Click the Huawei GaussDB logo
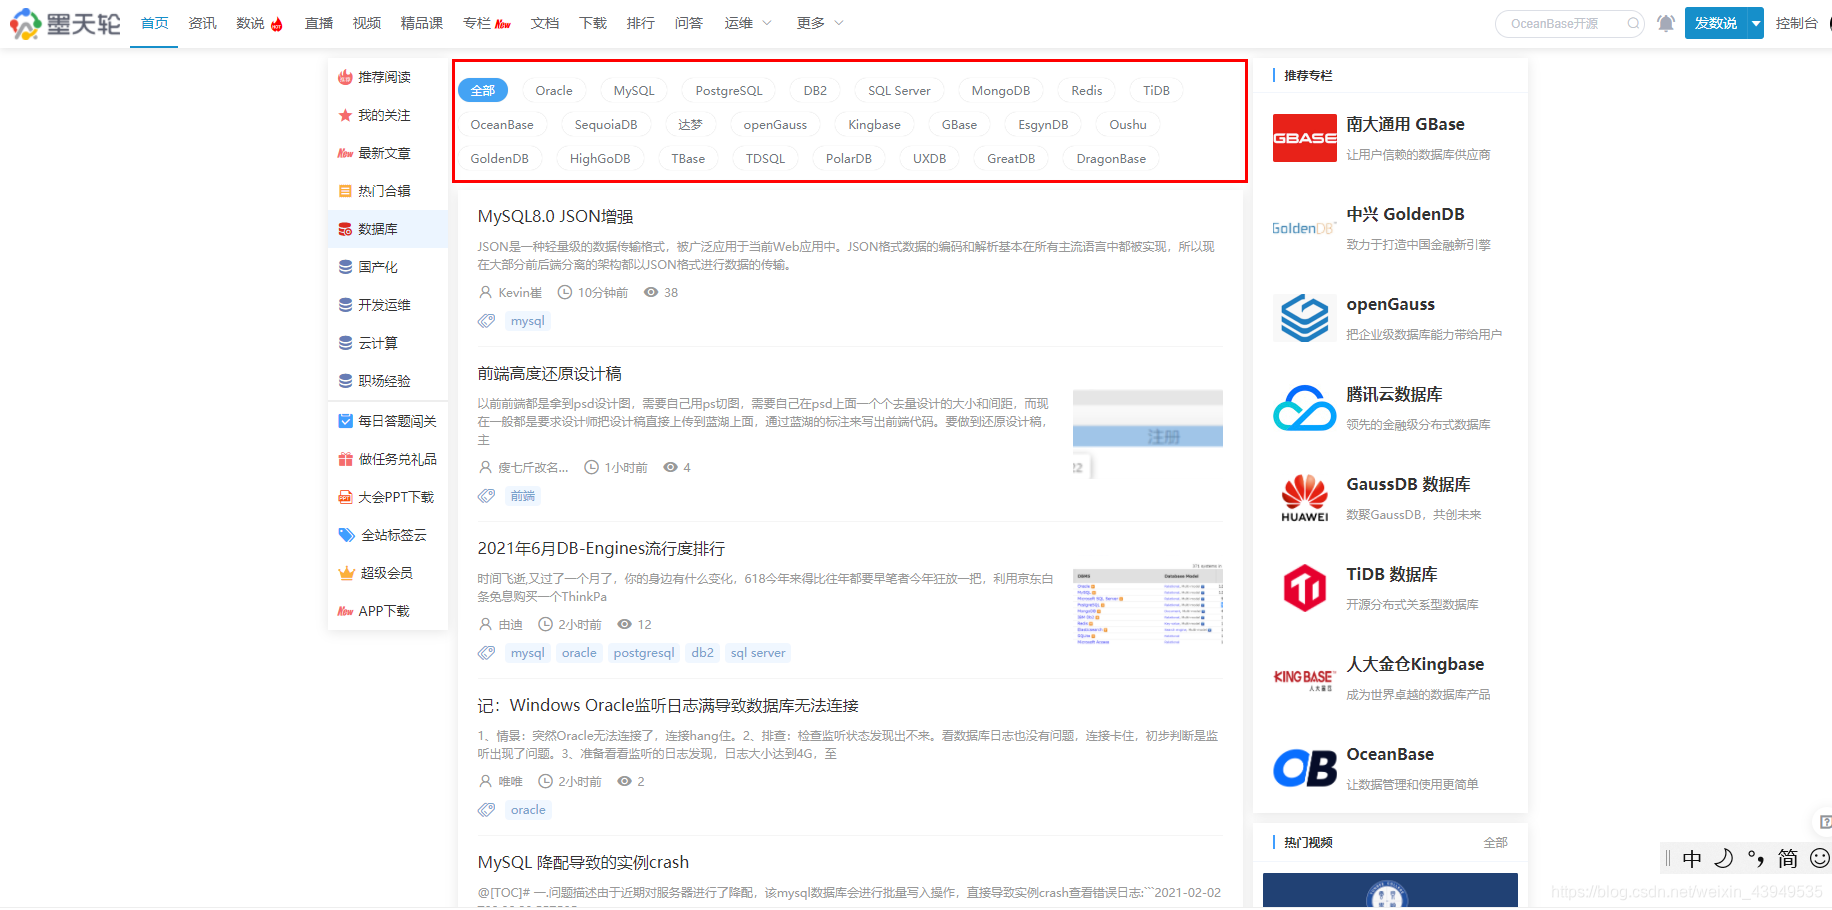Viewport: 1832px width, 910px height. [x=1304, y=498]
